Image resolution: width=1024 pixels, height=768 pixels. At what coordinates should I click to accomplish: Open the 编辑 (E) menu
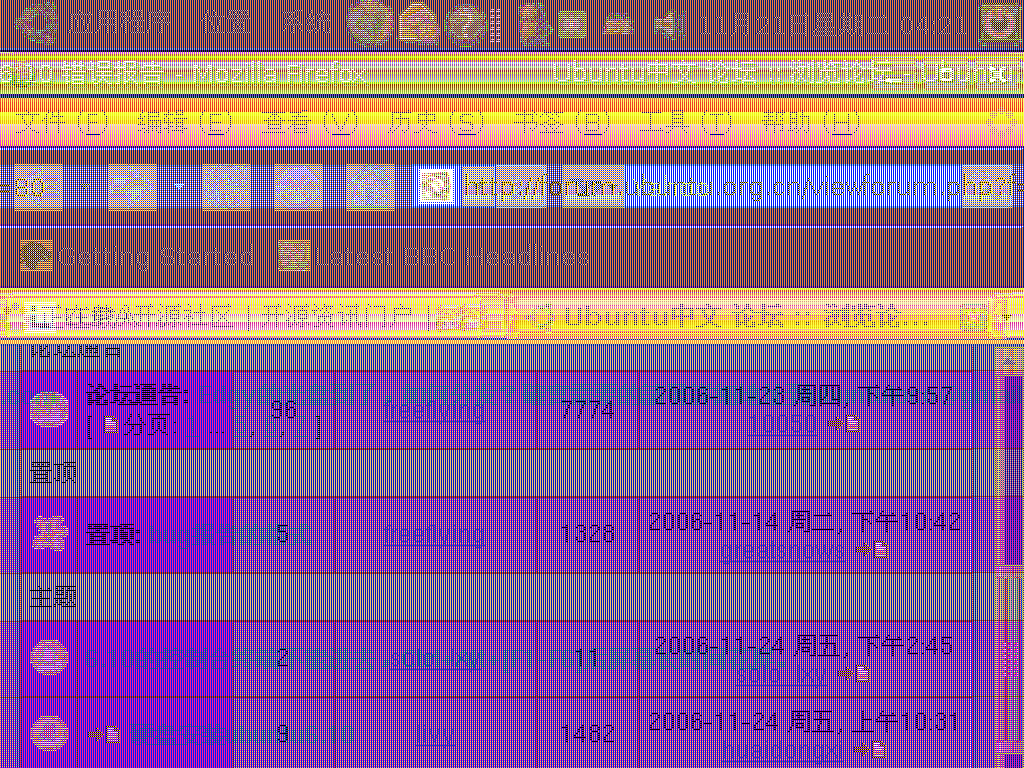(184, 123)
